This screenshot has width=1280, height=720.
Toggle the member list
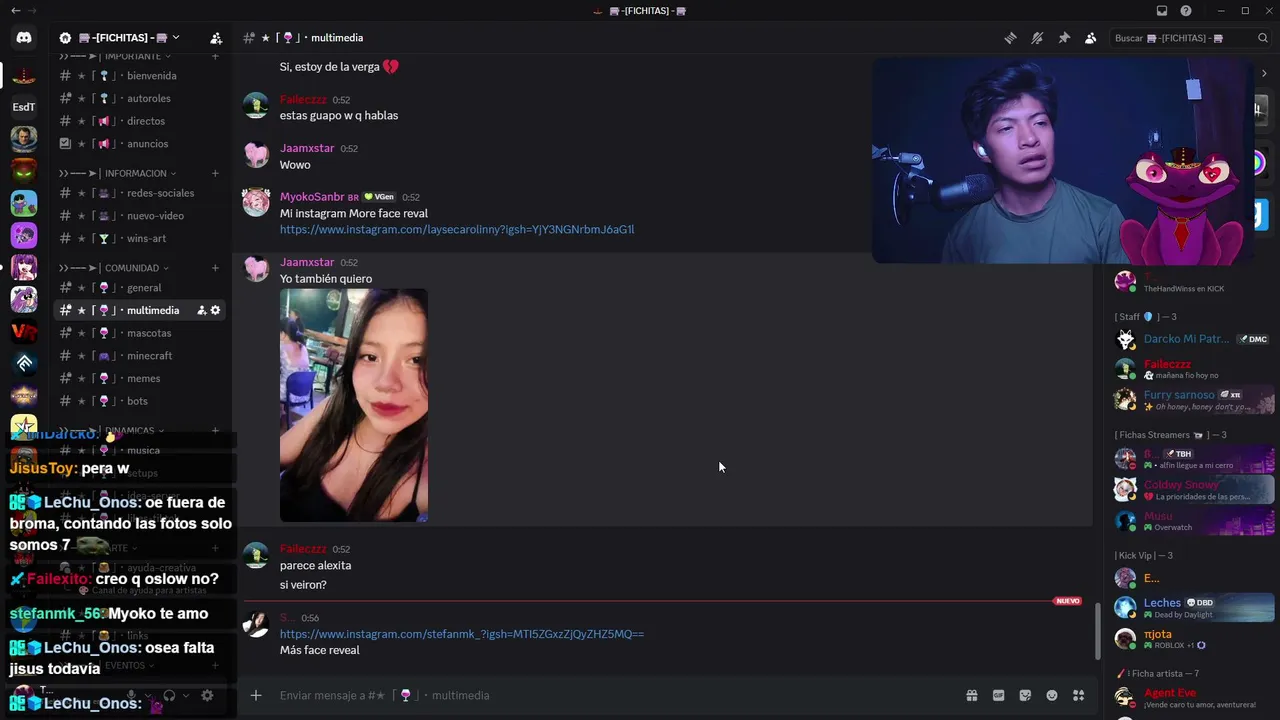pyautogui.click(x=1091, y=38)
